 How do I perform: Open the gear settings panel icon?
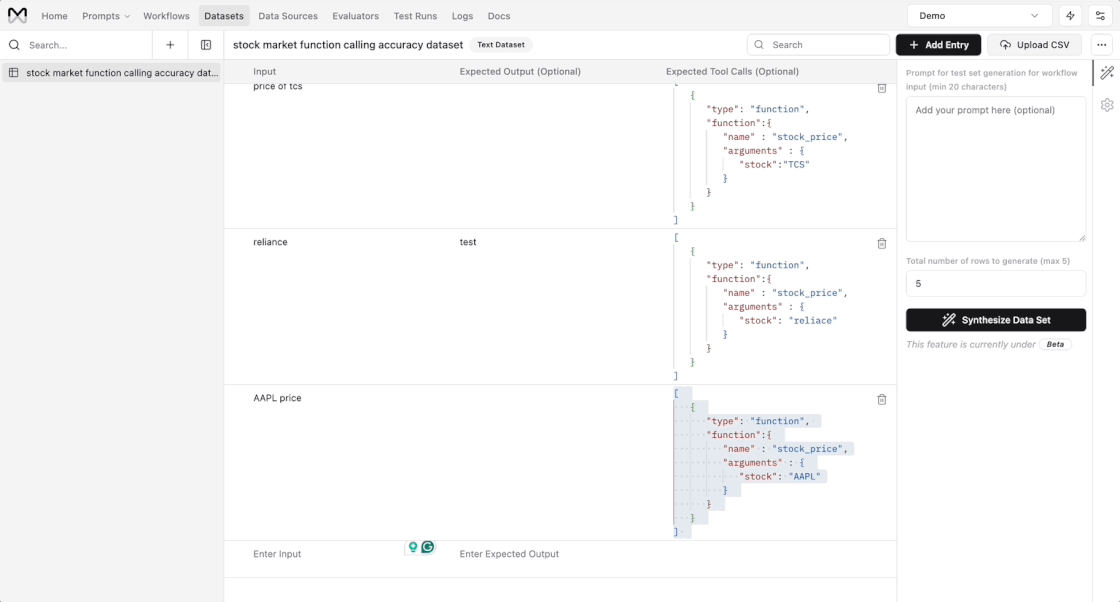click(1107, 105)
